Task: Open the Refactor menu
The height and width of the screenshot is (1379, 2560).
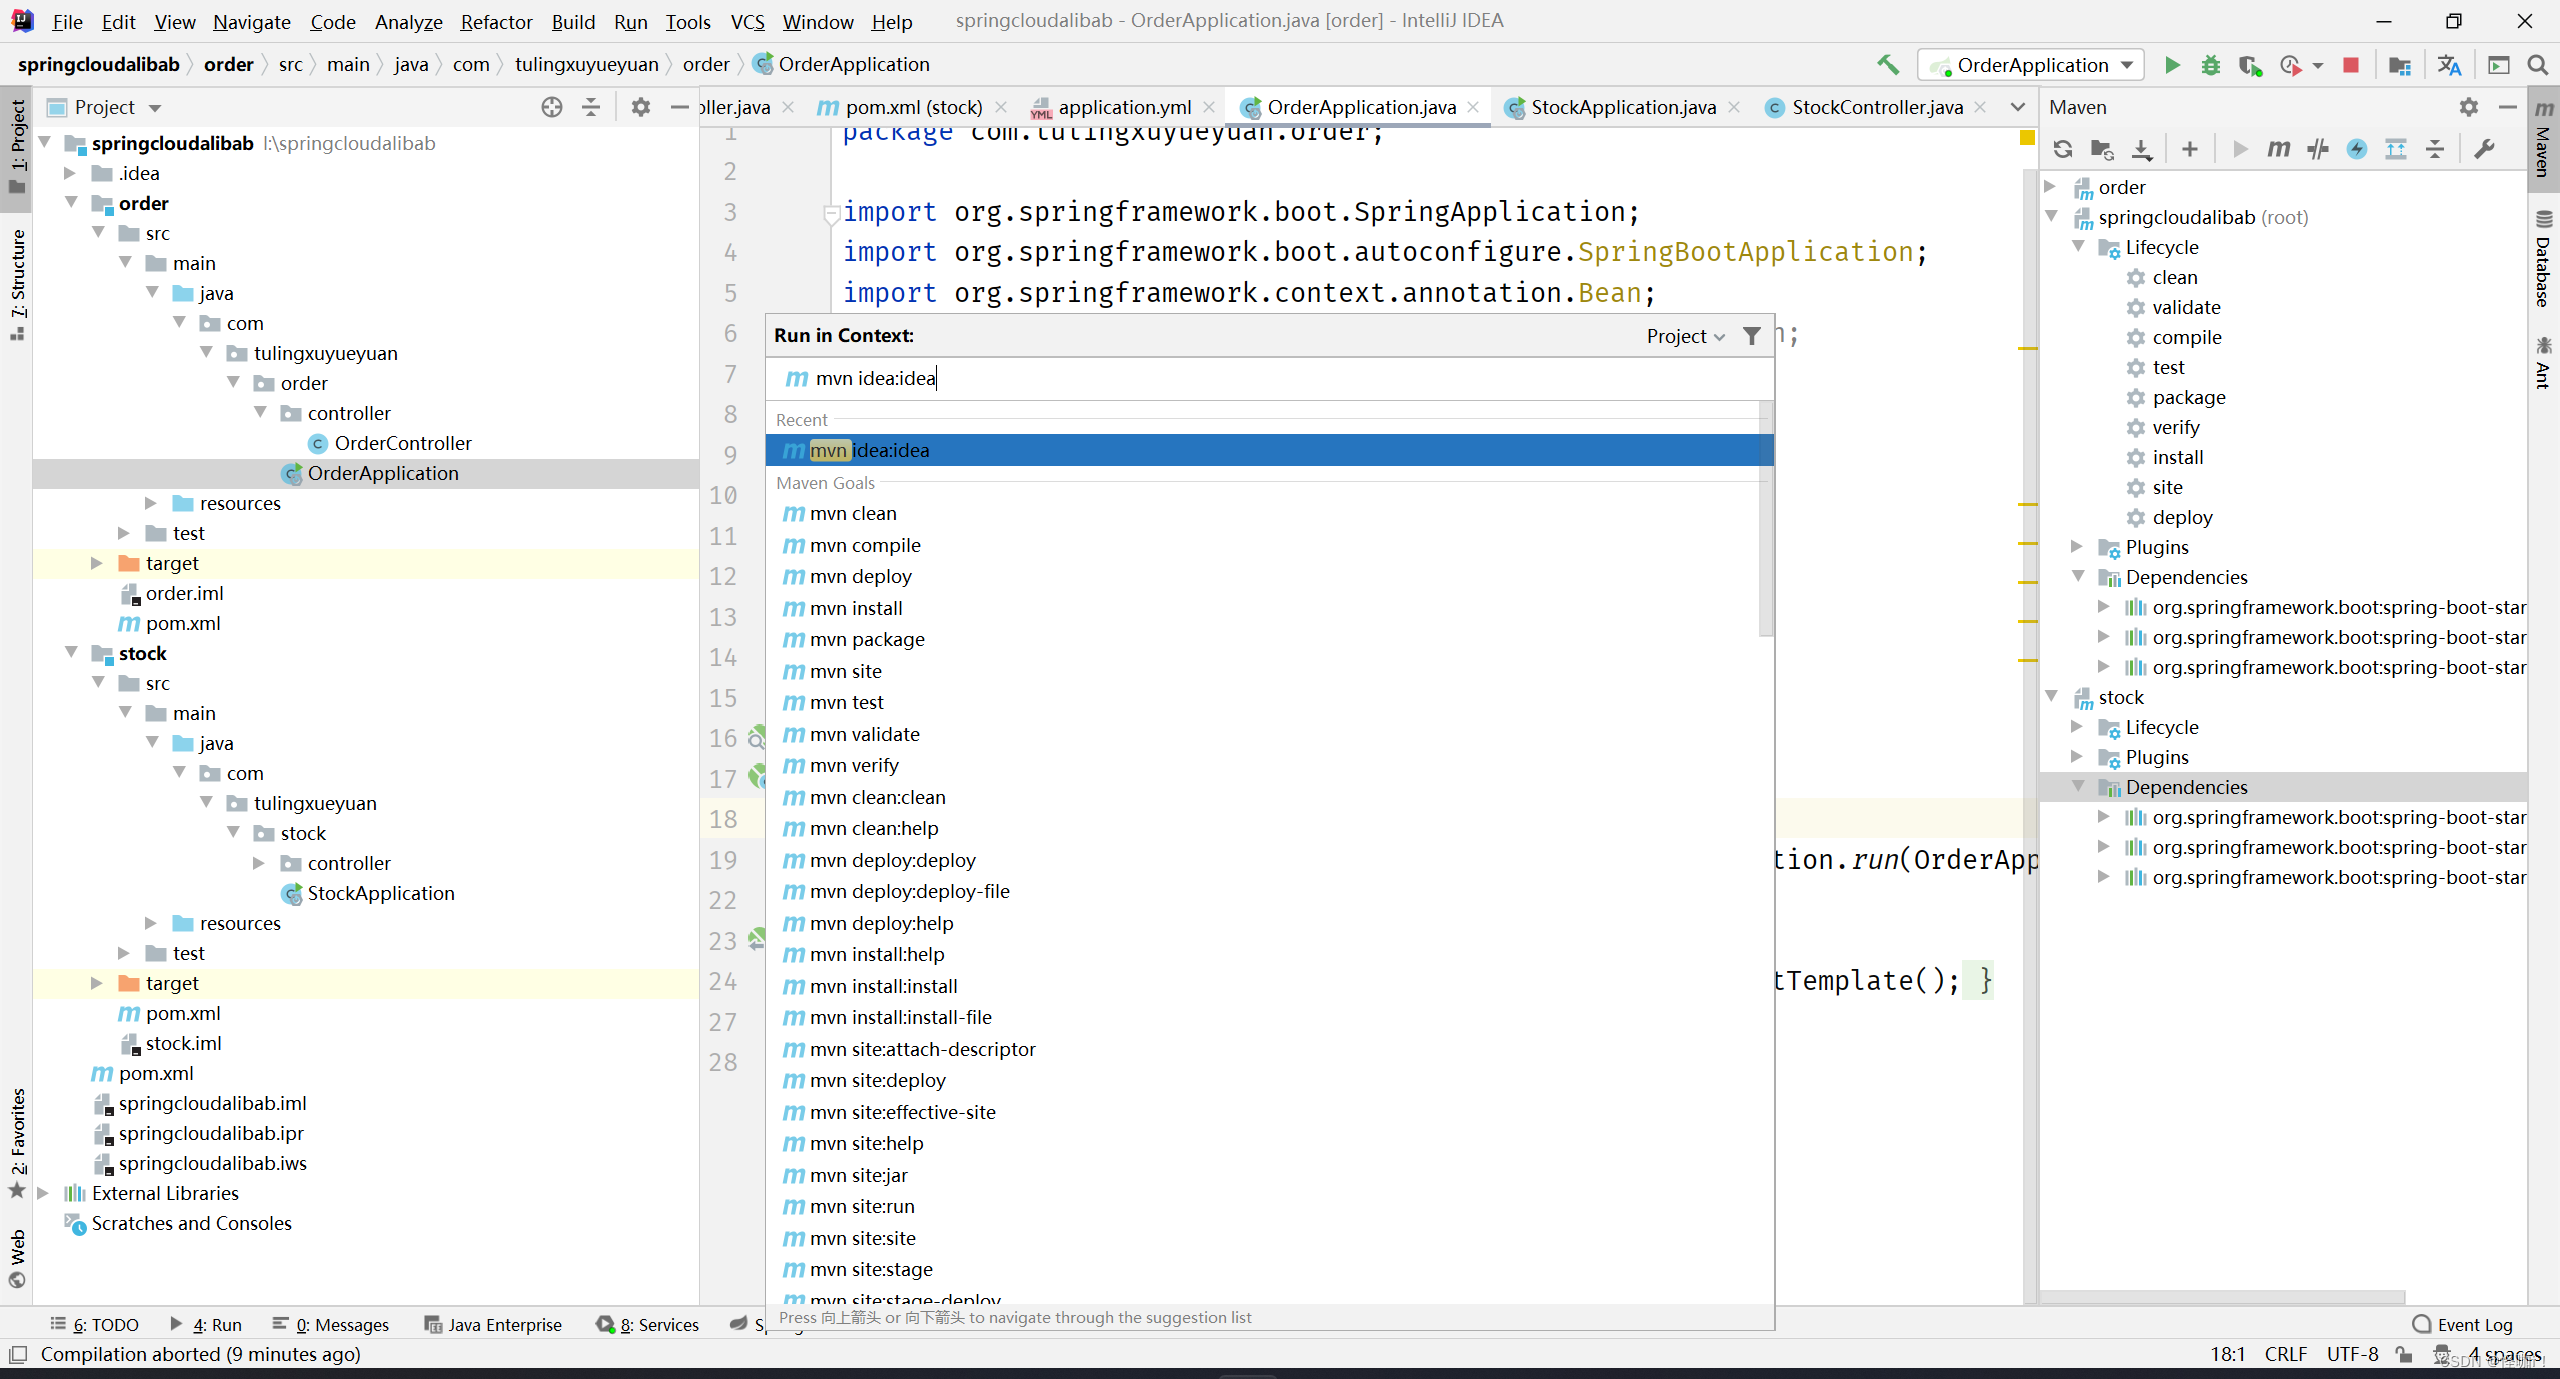Action: click(x=496, y=21)
